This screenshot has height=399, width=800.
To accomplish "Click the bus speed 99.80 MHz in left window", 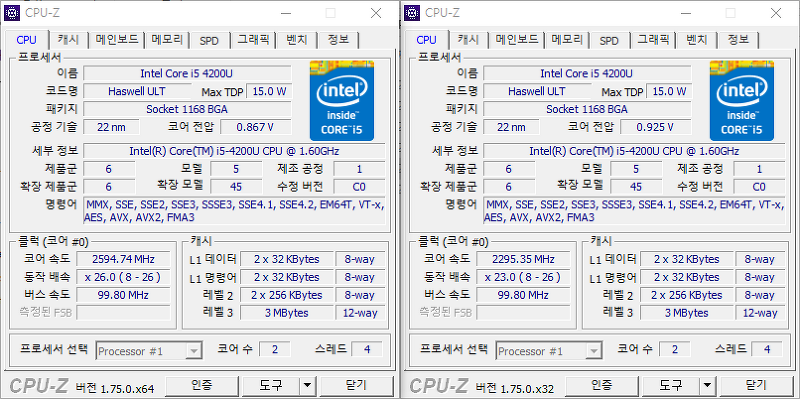I will click(123, 295).
